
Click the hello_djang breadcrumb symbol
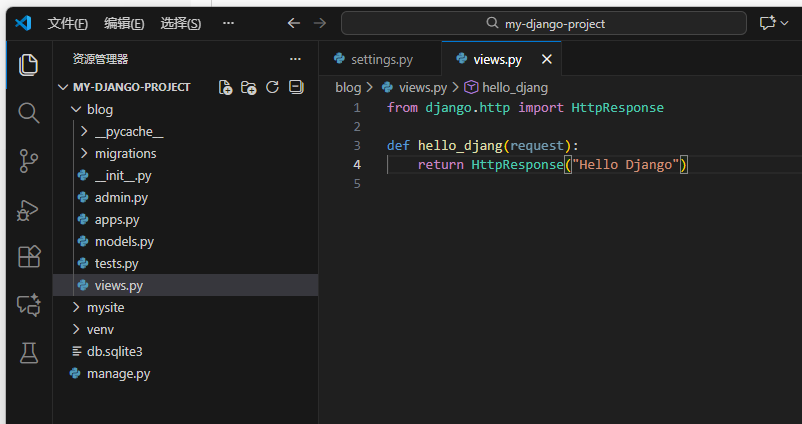click(x=515, y=87)
